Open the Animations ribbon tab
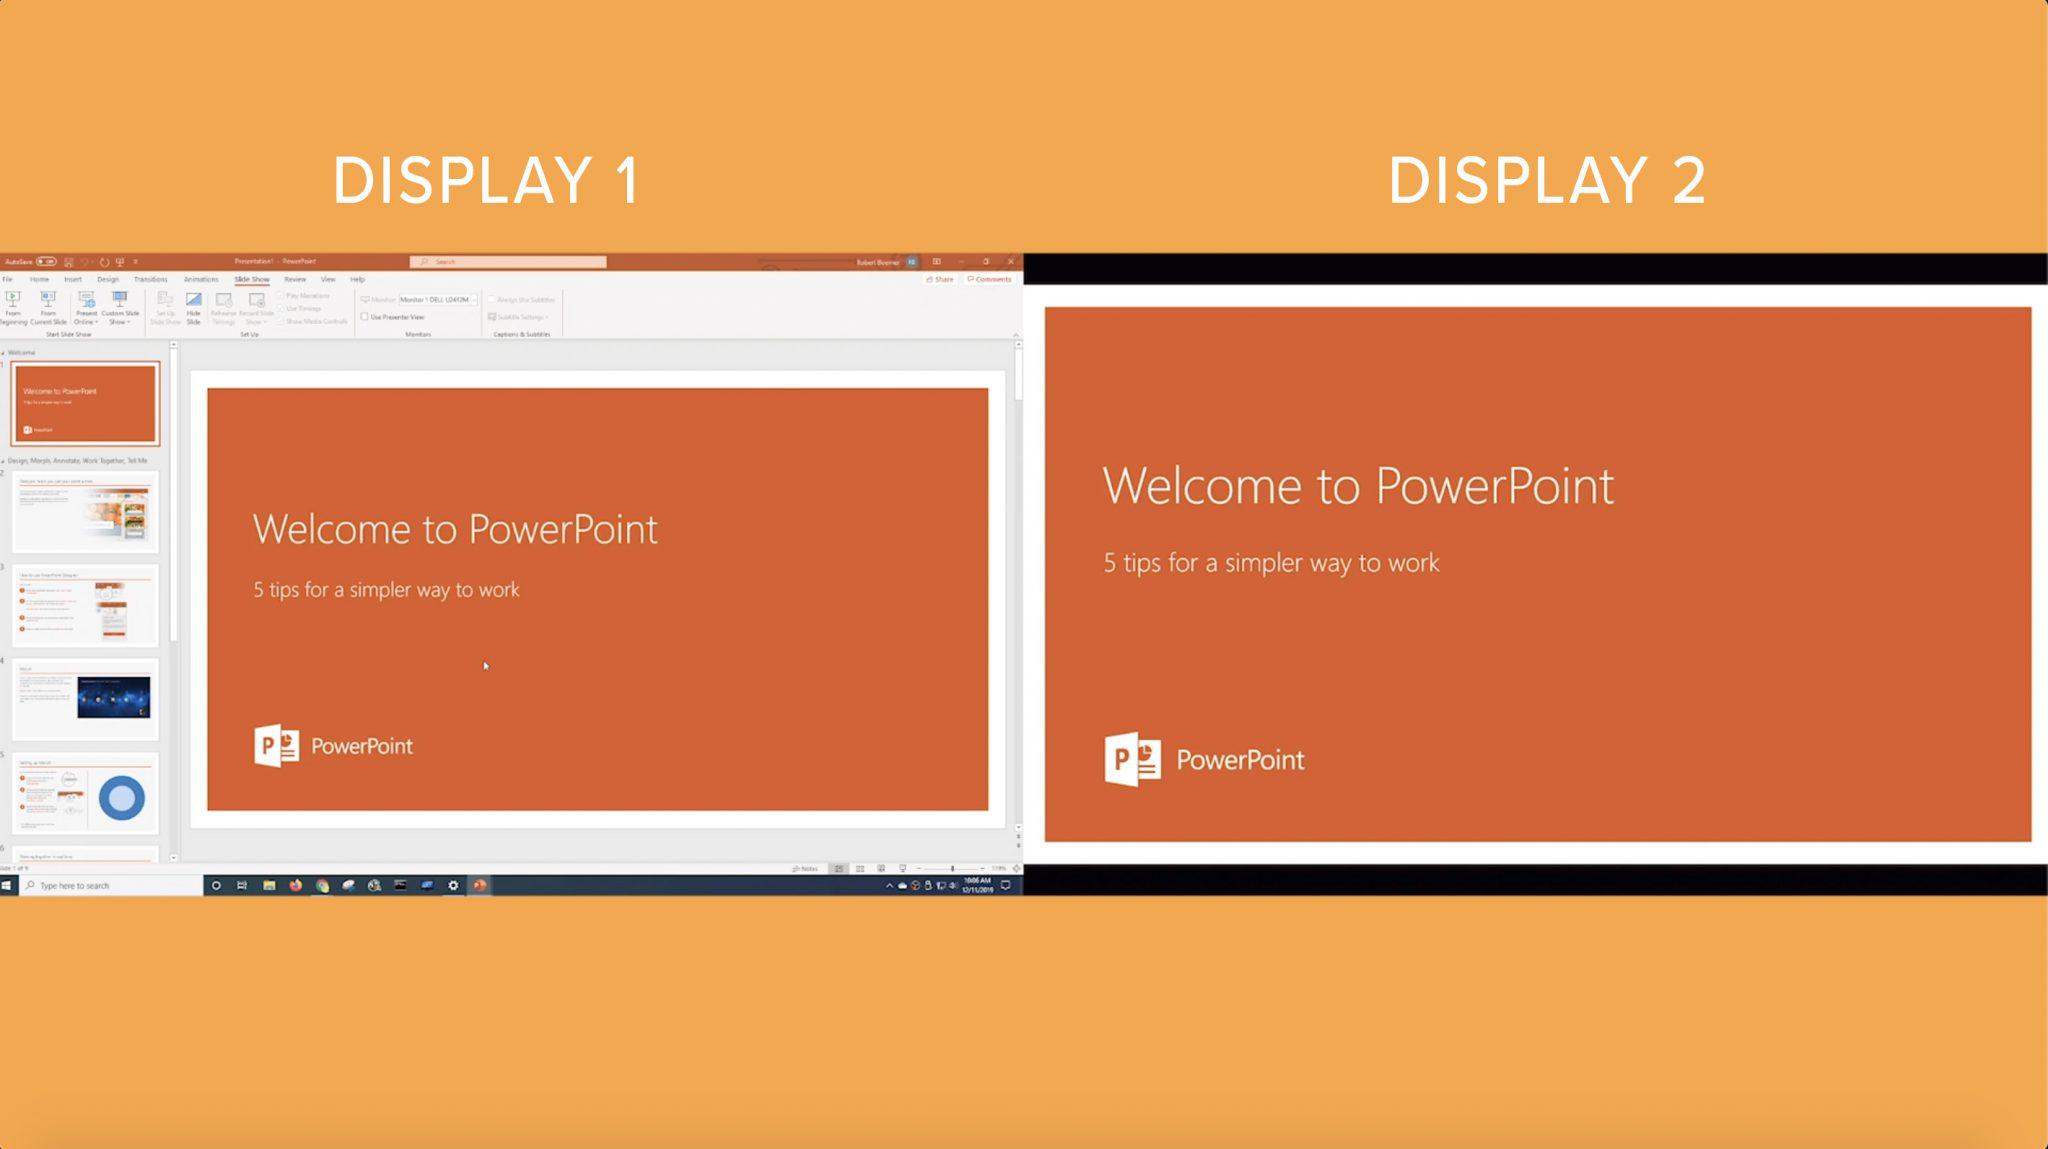The width and height of the screenshot is (2048, 1149). click(202, 279)
